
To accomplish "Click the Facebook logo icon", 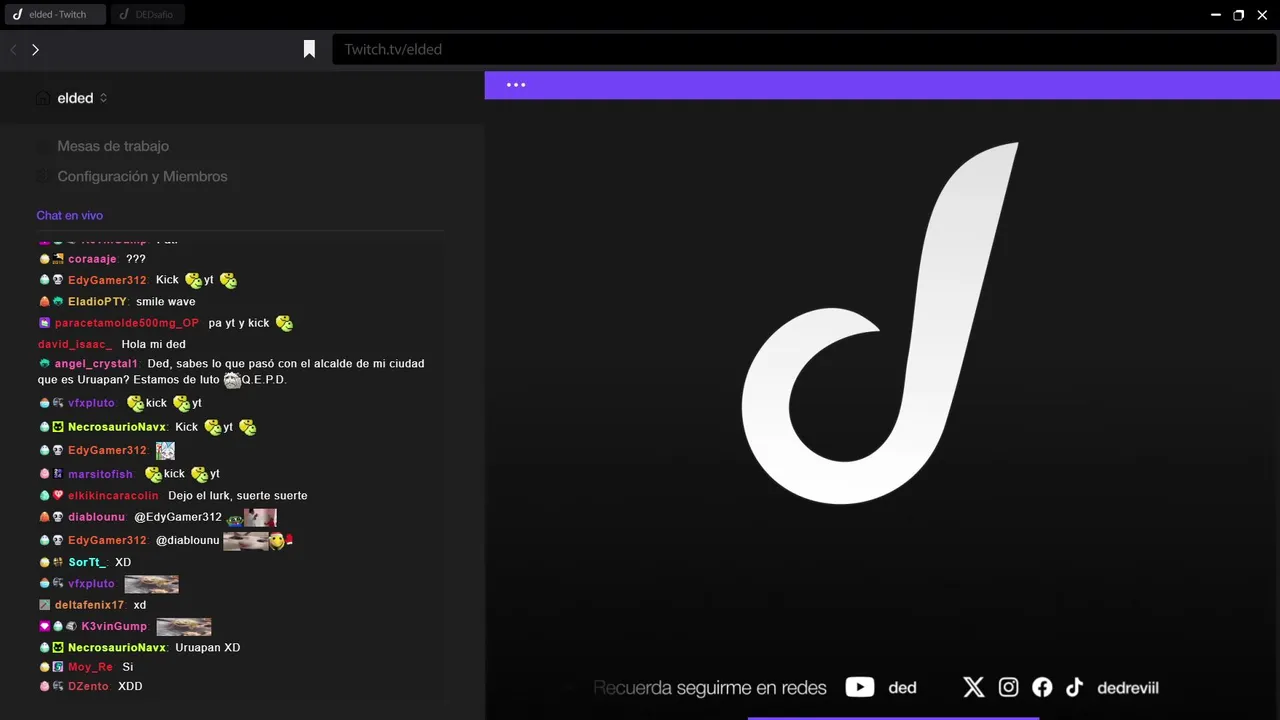I will coord(1042,687).
